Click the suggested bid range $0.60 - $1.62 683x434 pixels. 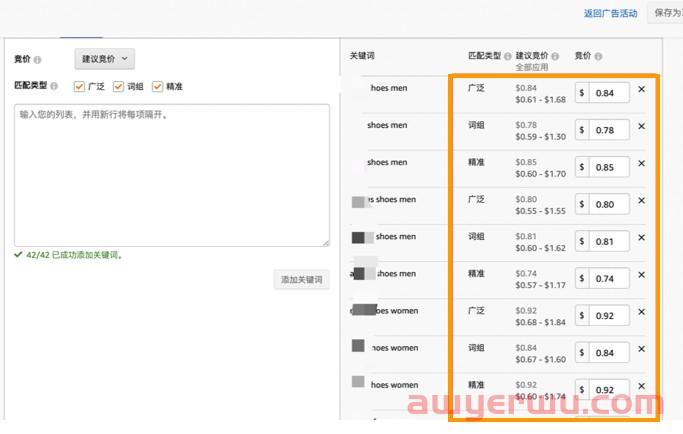(x=541, y=248)
